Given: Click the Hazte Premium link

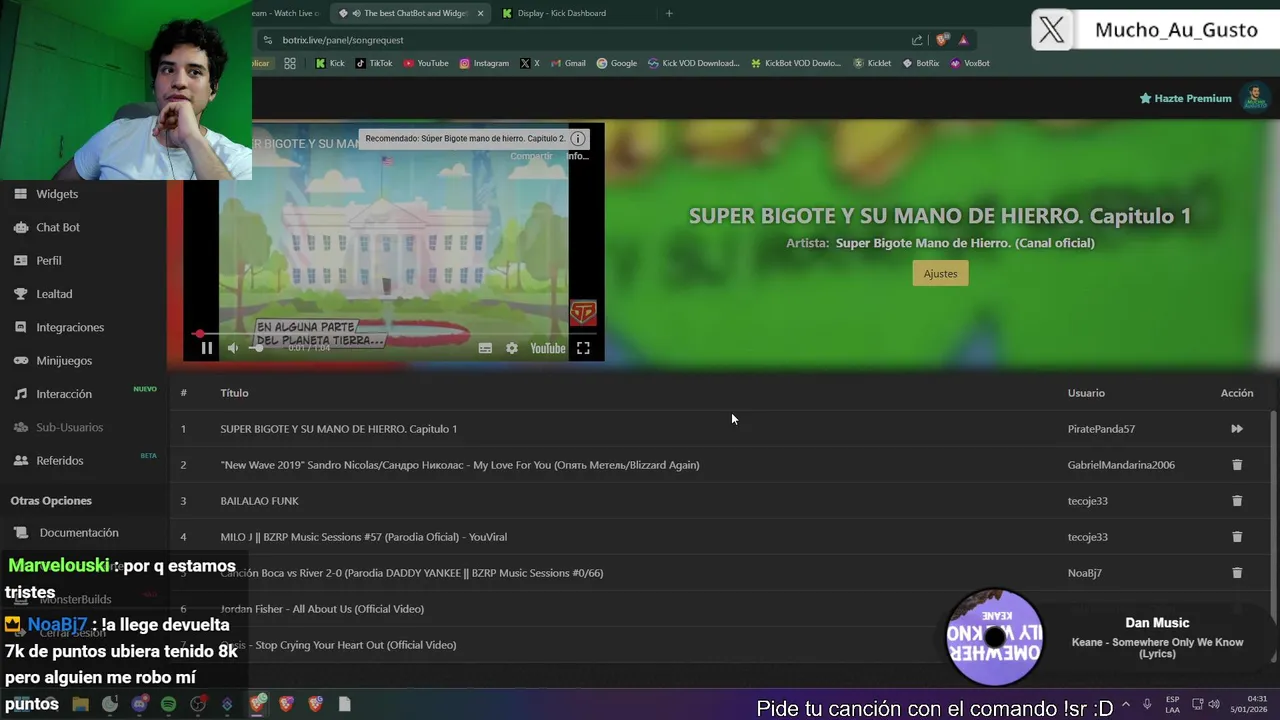Looking at the screenshot, I should tap(1185, 98).
